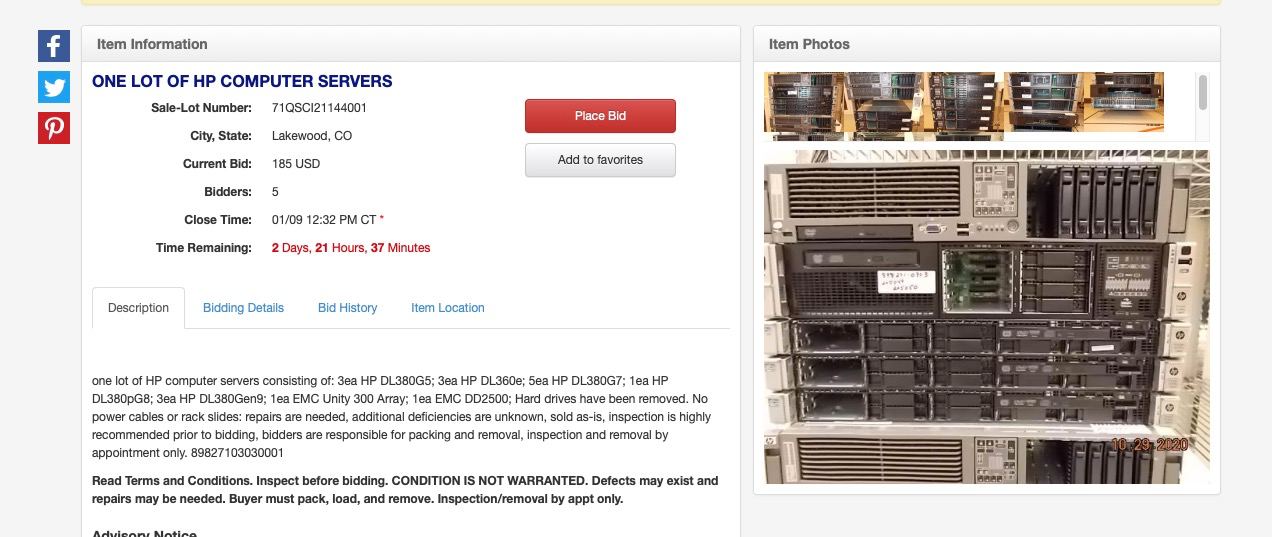Select the fifth thumbnail showing blue-front server
The image size is (1272, 537).
[1124, 102]
